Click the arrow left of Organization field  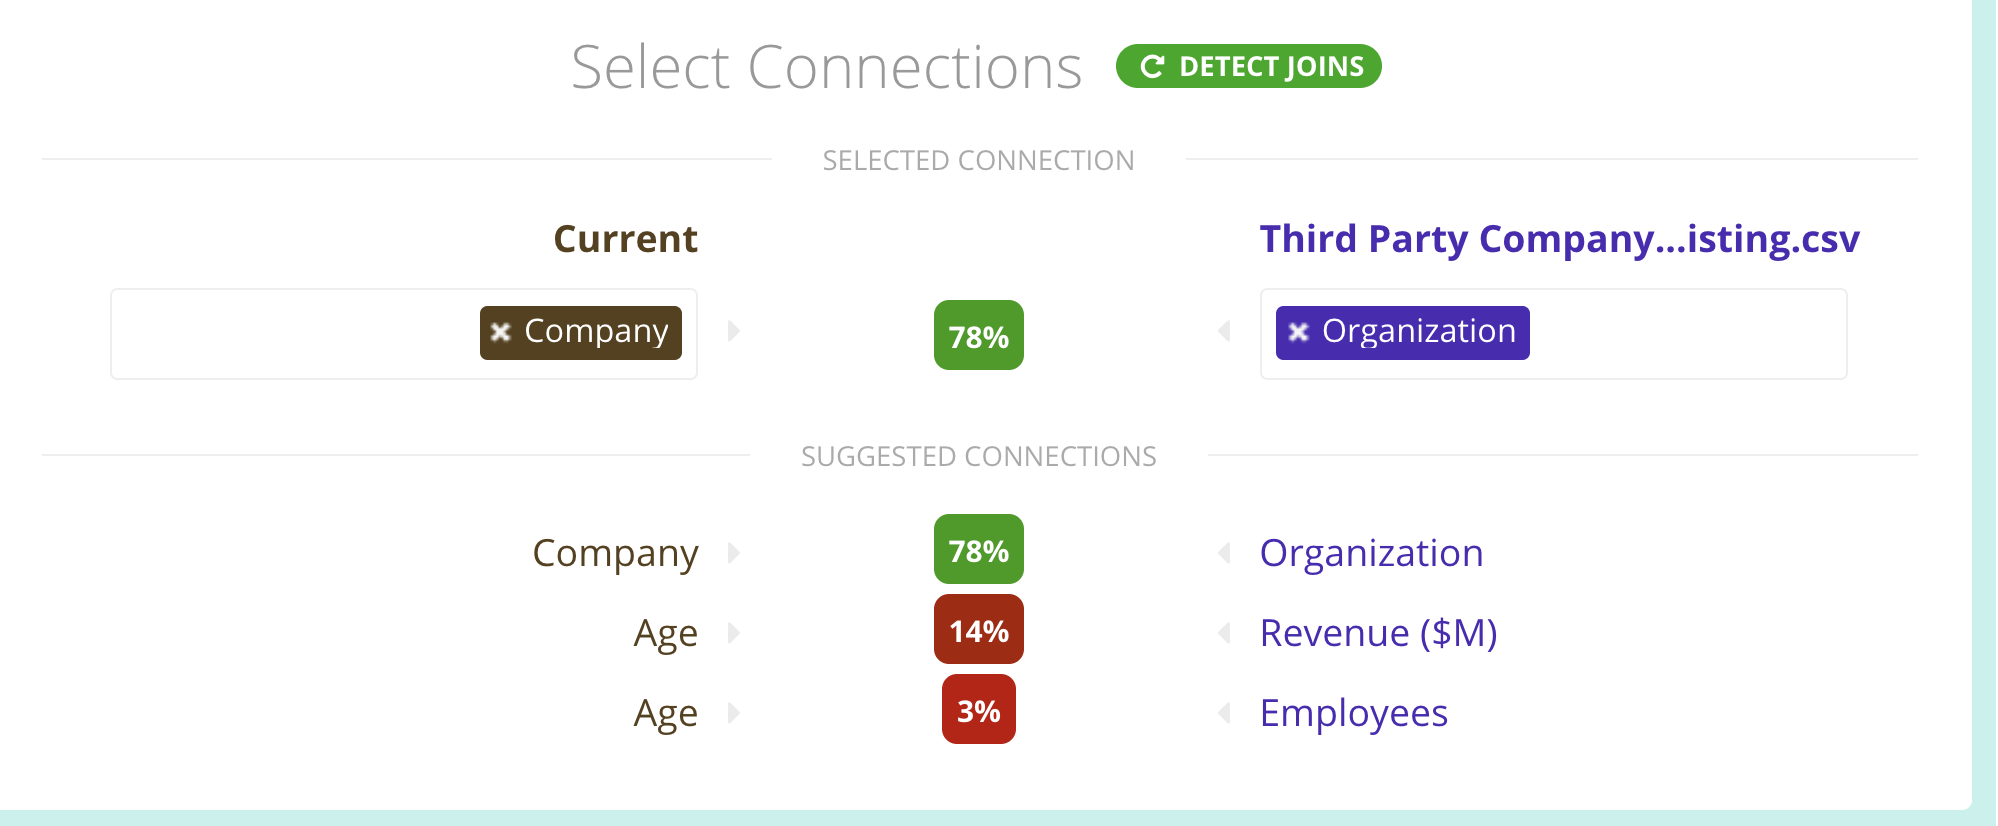tap(1224, 331)
